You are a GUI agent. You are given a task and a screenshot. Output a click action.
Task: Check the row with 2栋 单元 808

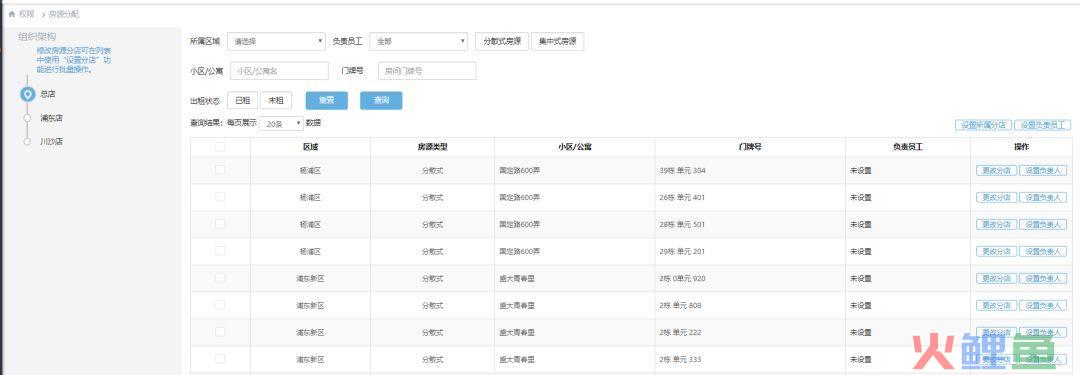[x=220, y=305]
